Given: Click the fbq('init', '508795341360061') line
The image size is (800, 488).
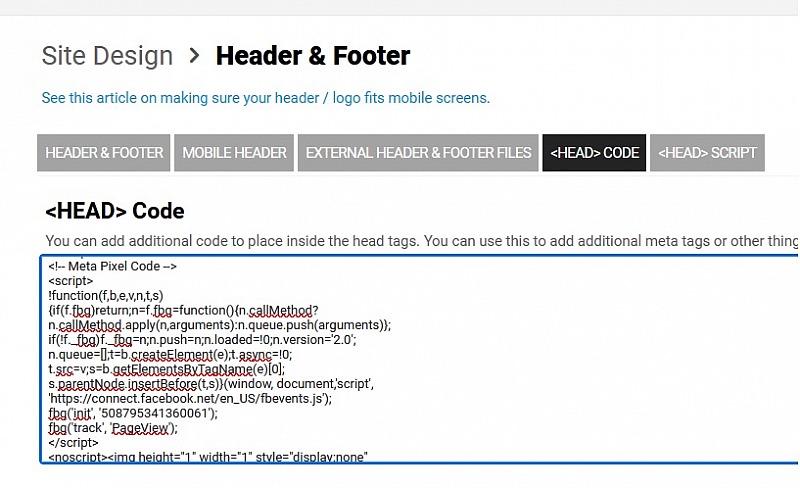Looking at the screenshot, I should (133, 413).
